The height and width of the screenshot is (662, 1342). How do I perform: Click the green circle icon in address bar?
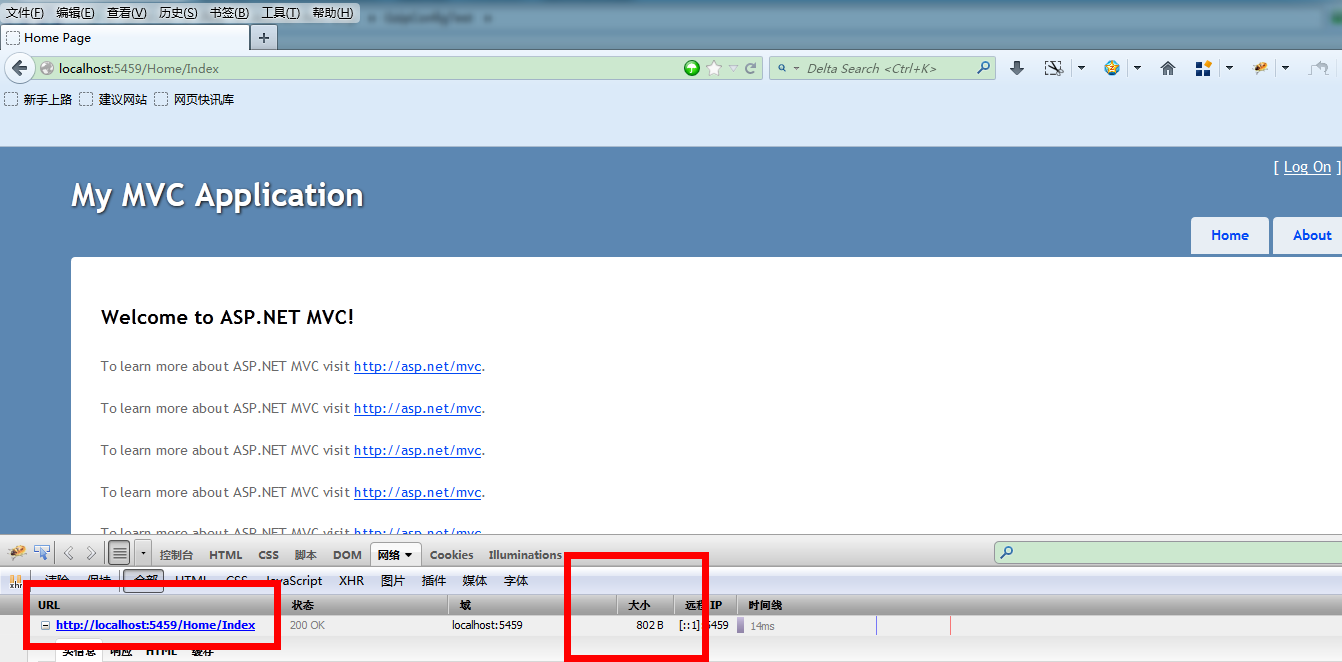click(692, 68)
